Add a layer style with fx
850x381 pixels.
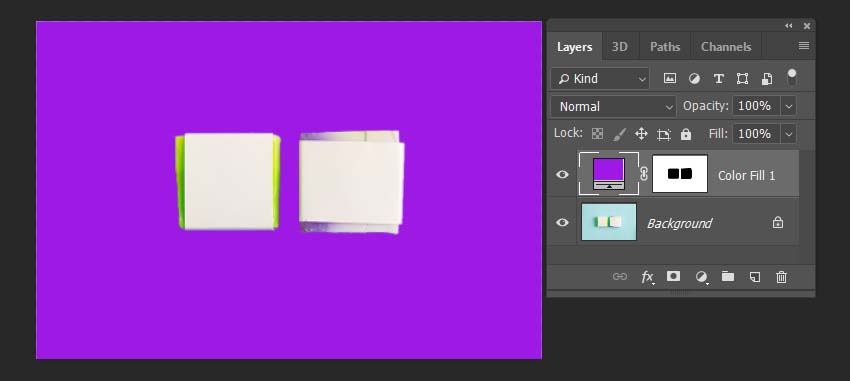click(x=647, y=277)
